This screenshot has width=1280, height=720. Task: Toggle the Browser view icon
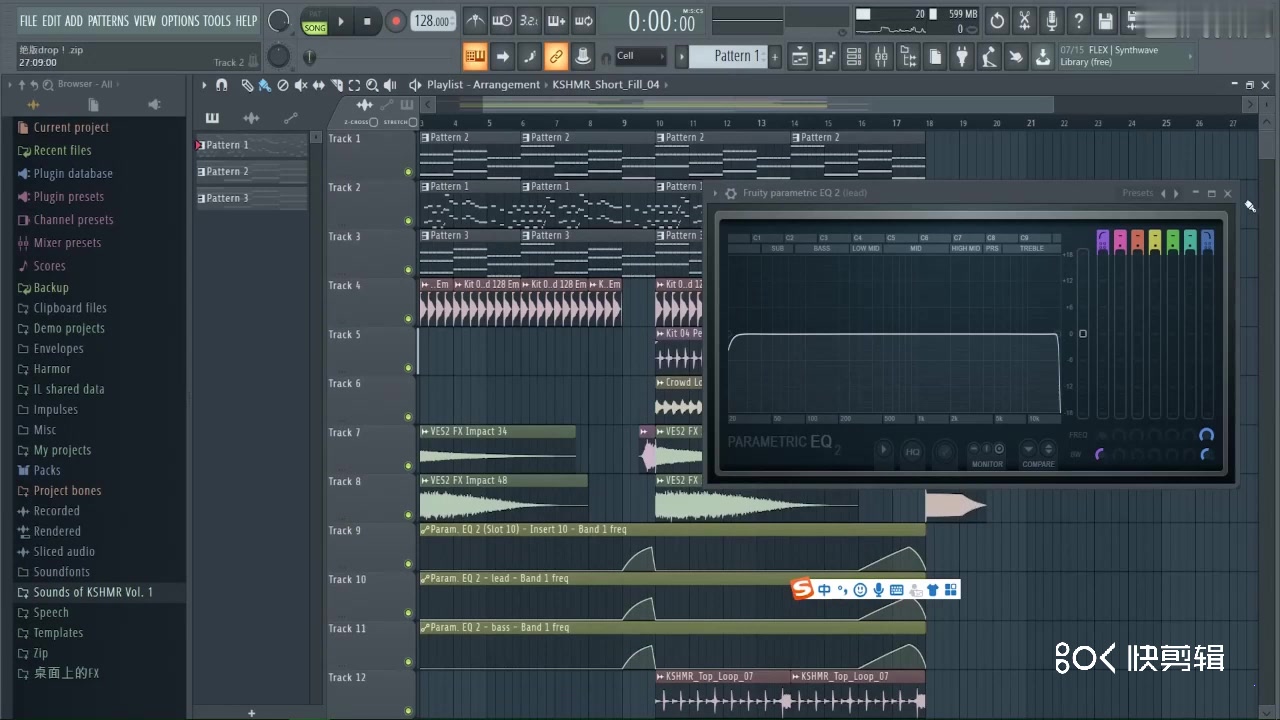pyautogui.click(x=908, y=57)
